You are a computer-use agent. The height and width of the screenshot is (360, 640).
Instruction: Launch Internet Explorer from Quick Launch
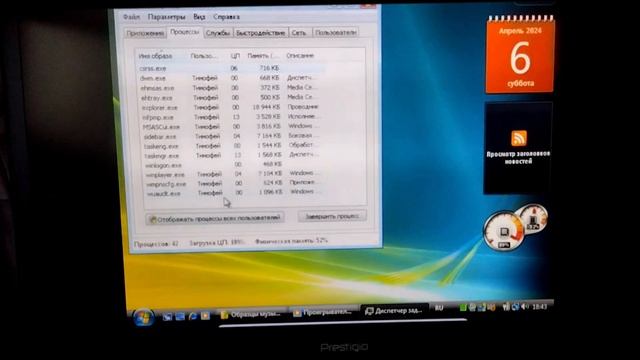pyautogui.click(x=193, y=316)
